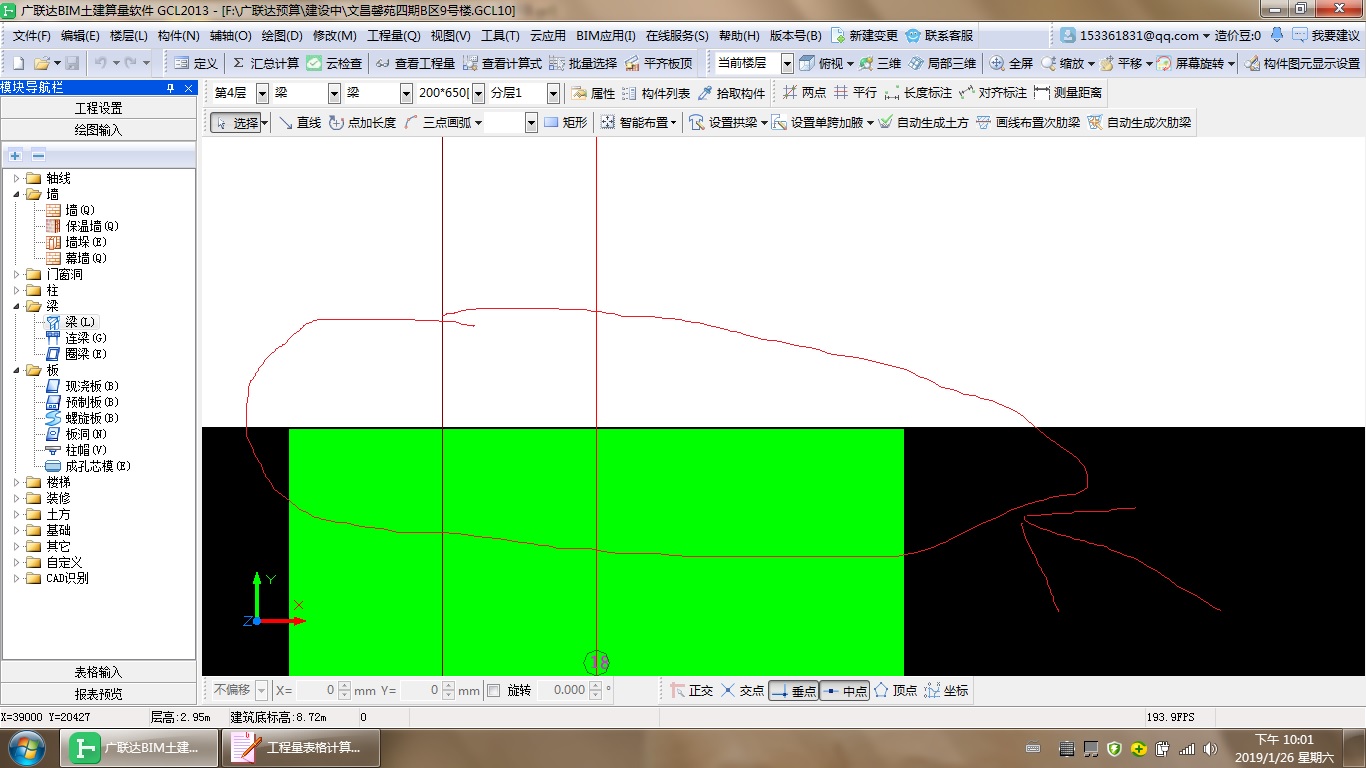Select 点加长度 point plus length tool
The width and height of the screenshot is (1366, 768).
click(362, 123)
